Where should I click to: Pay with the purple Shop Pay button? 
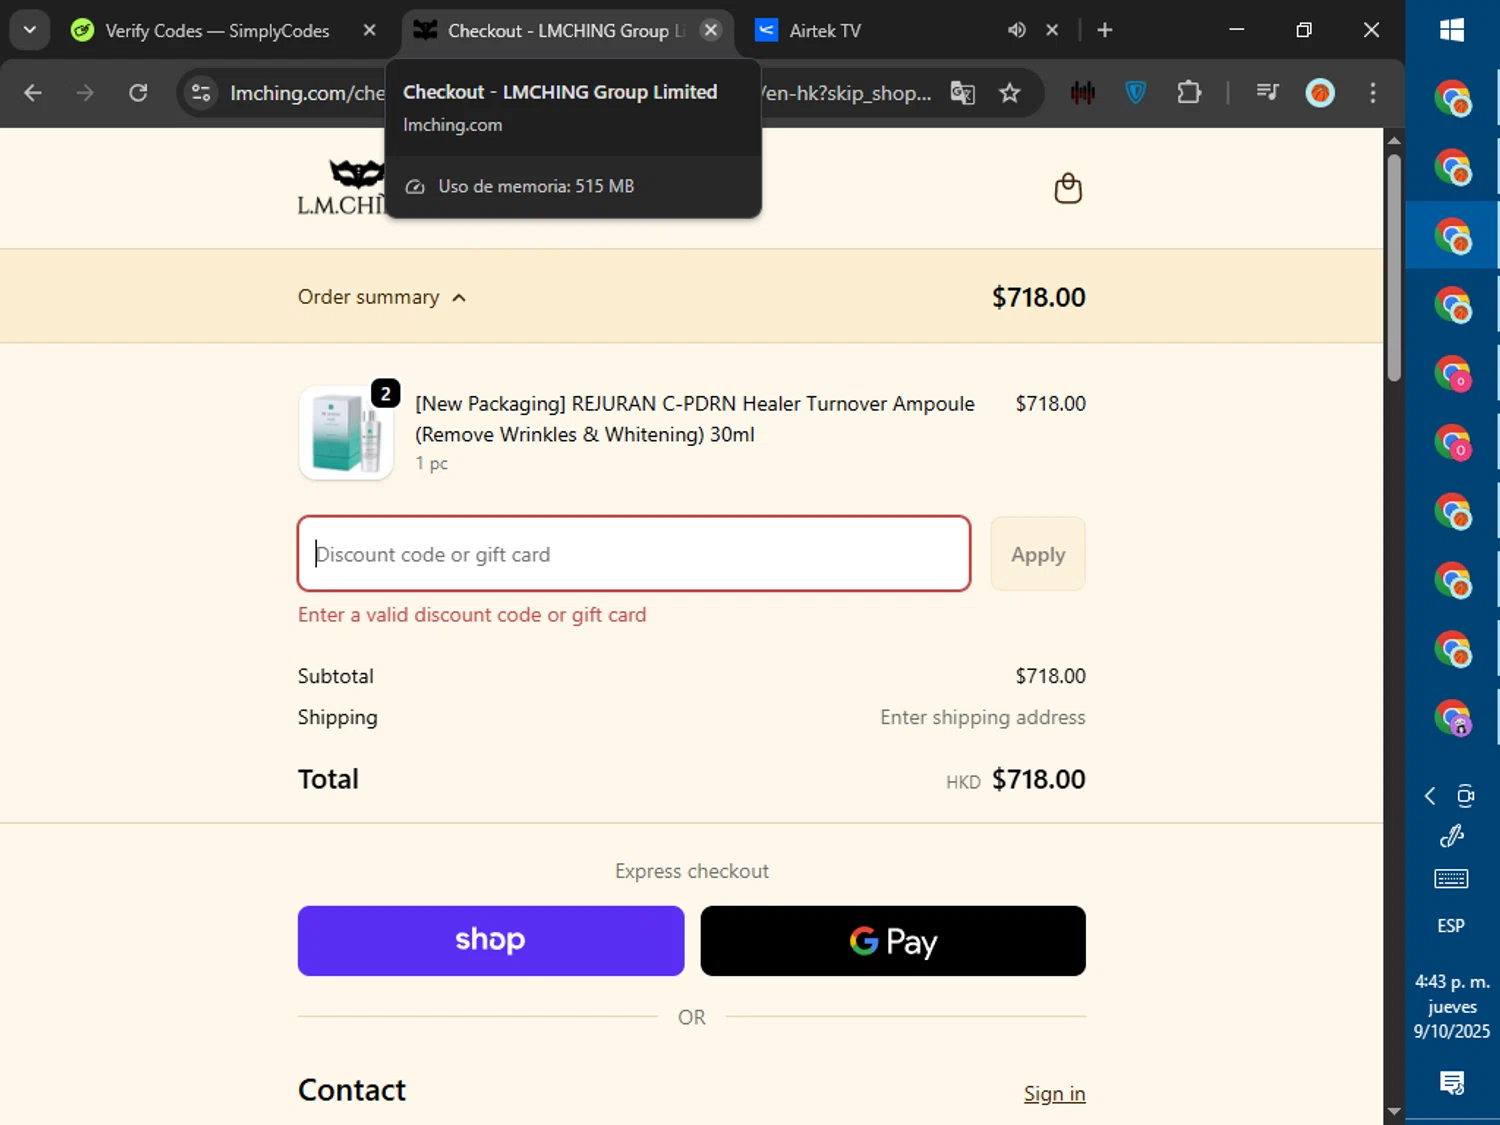pyautogui.click(x=491, y=941)
